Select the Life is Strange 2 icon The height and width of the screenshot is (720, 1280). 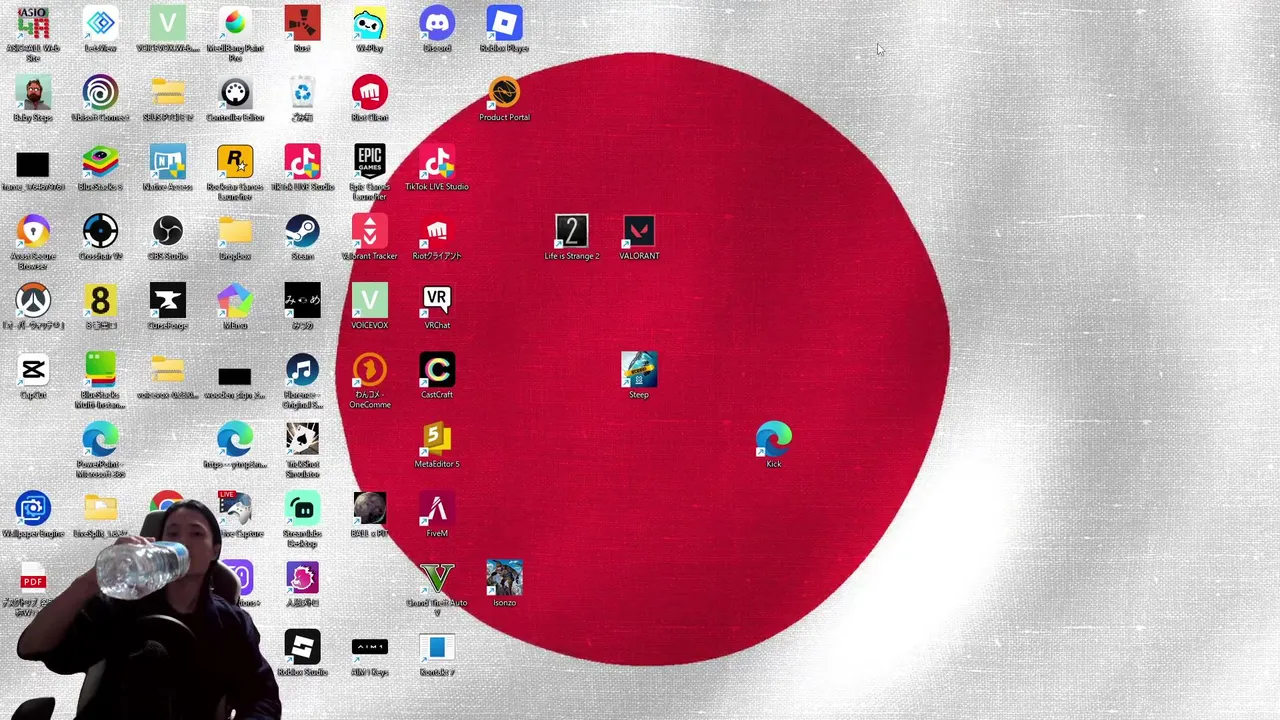[x=571, y=232]
